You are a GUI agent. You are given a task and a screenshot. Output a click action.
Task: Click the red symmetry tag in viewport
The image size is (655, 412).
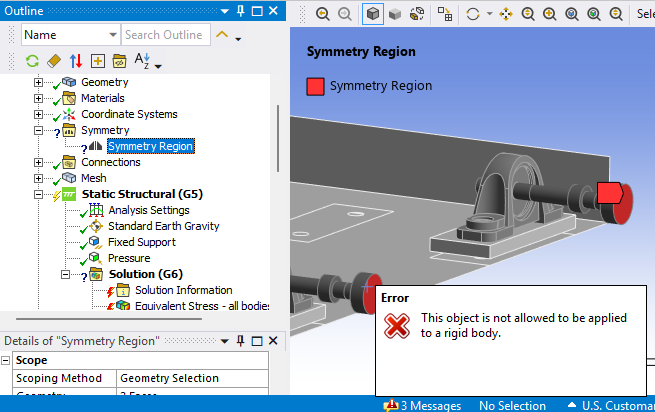pyautogui.click(x=610, y=193)
